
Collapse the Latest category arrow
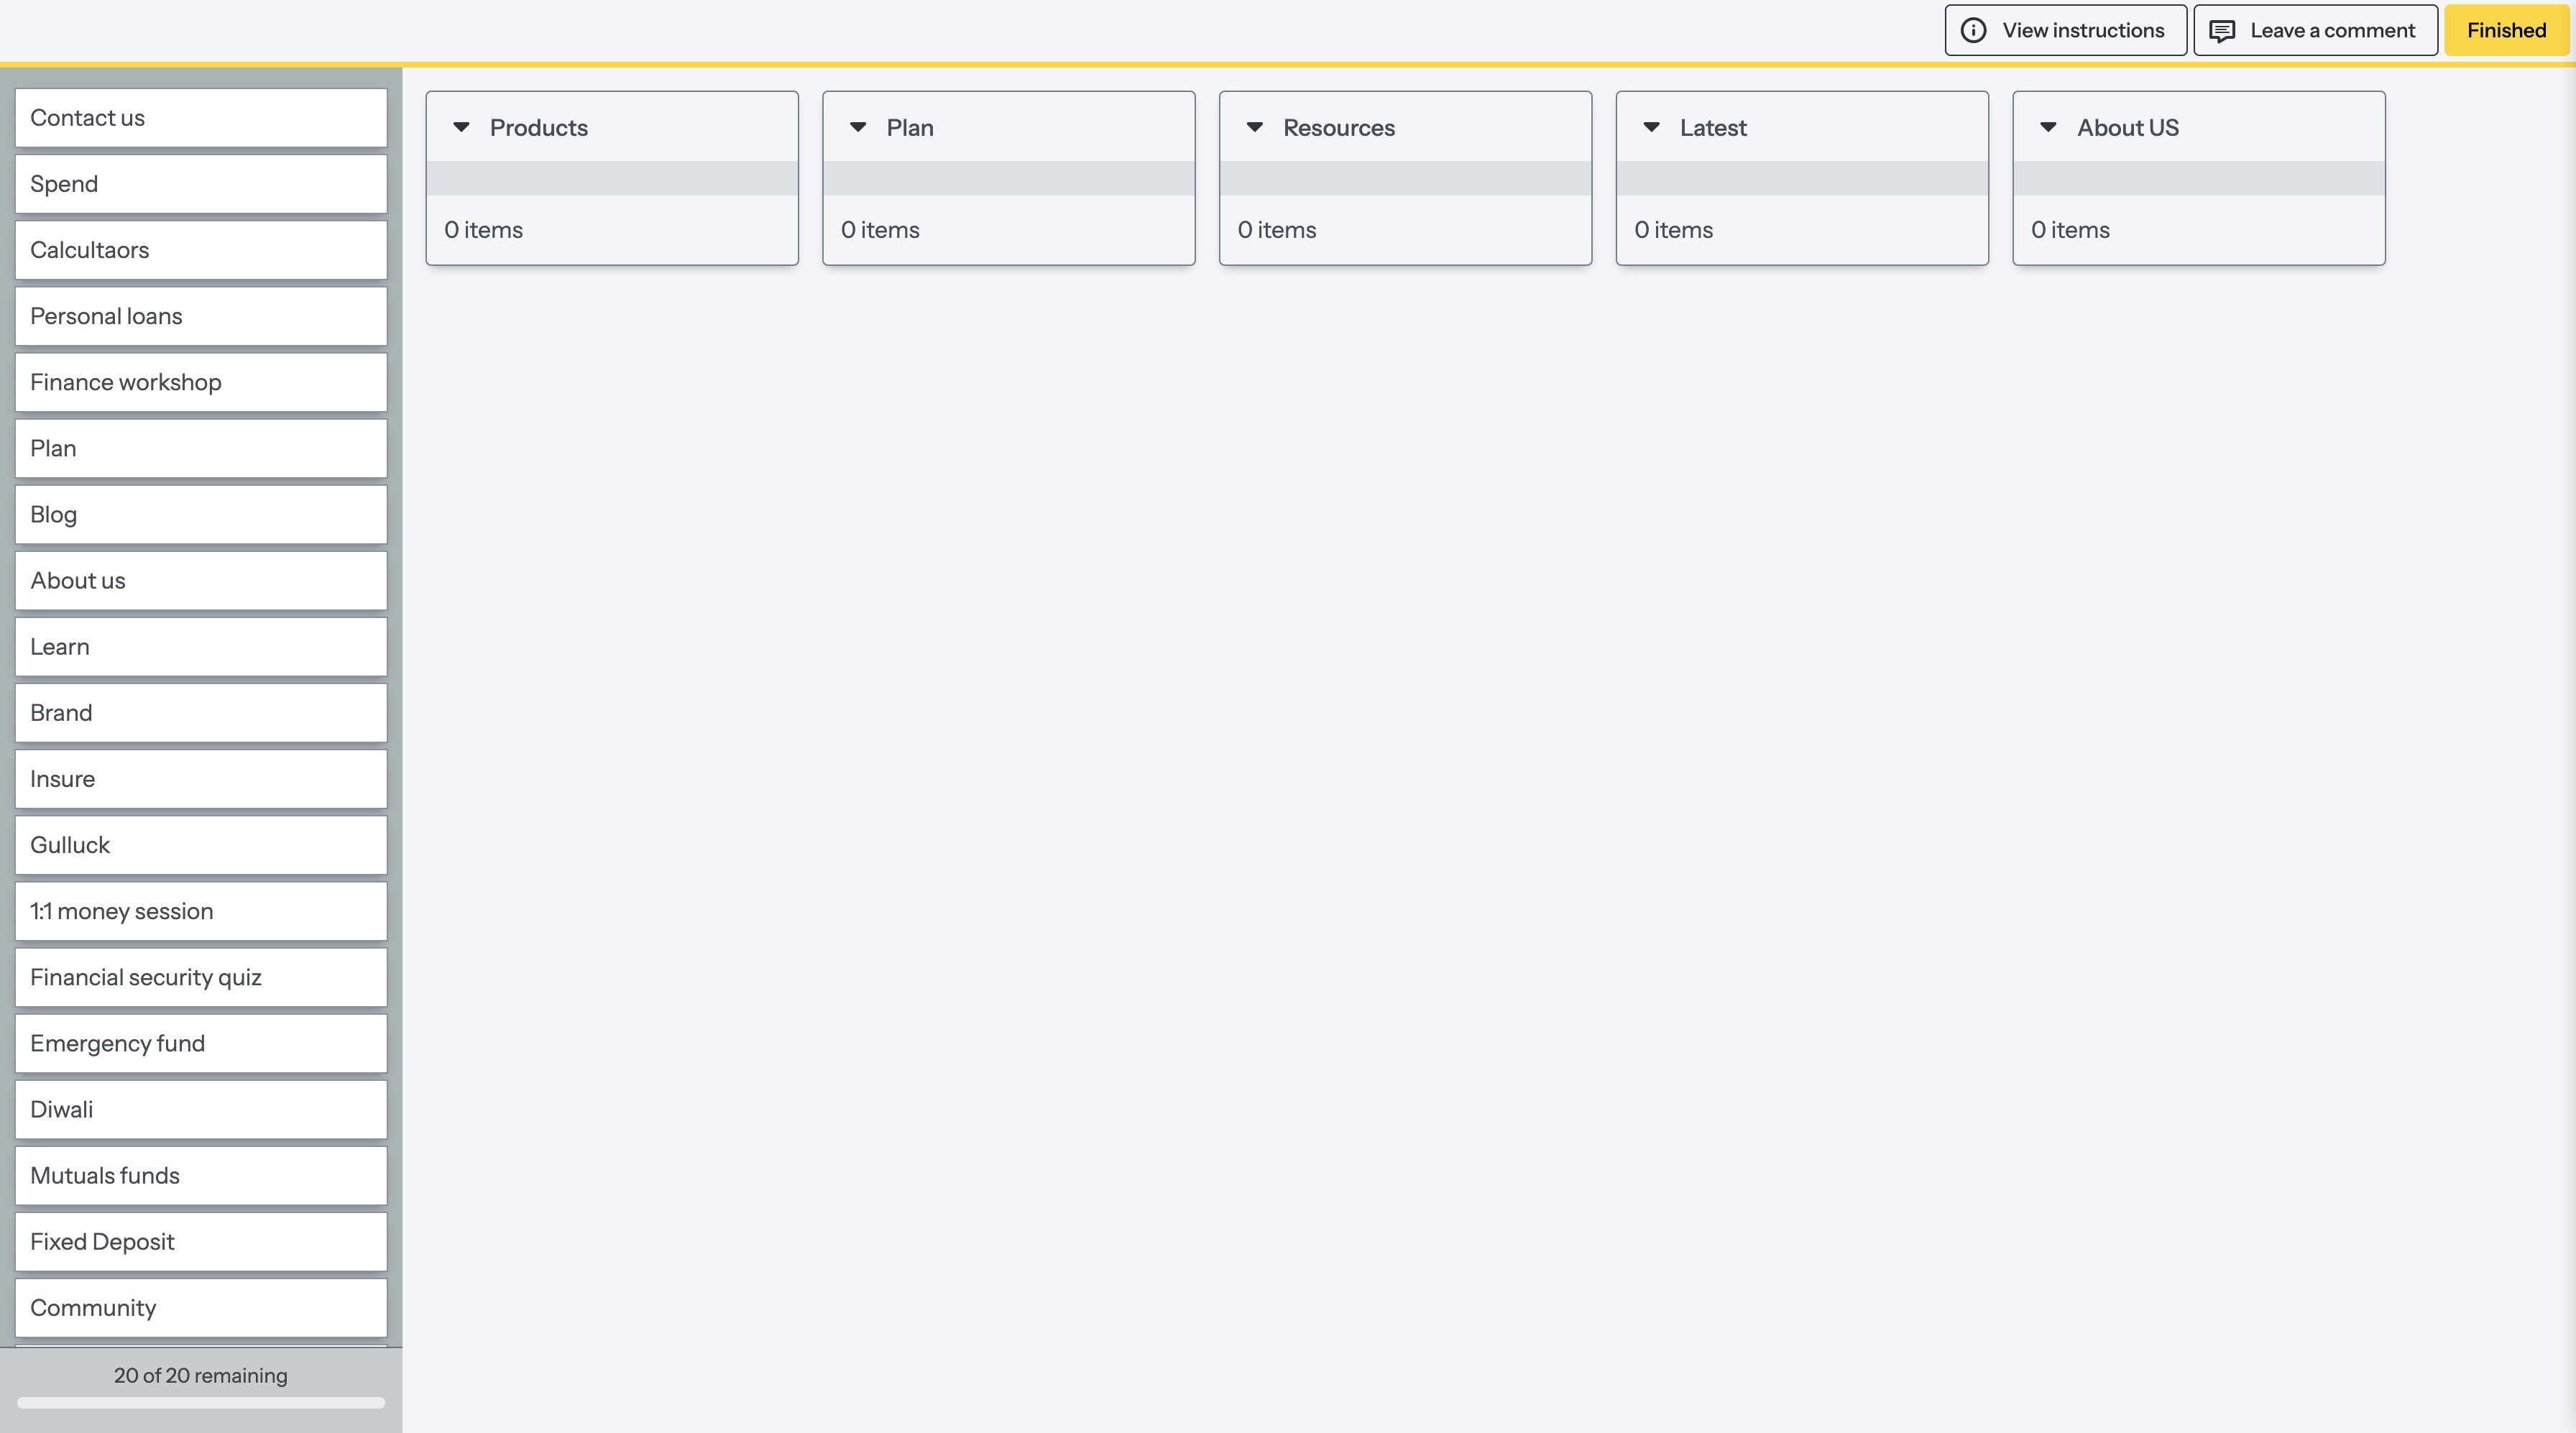tap(1652, 127)
